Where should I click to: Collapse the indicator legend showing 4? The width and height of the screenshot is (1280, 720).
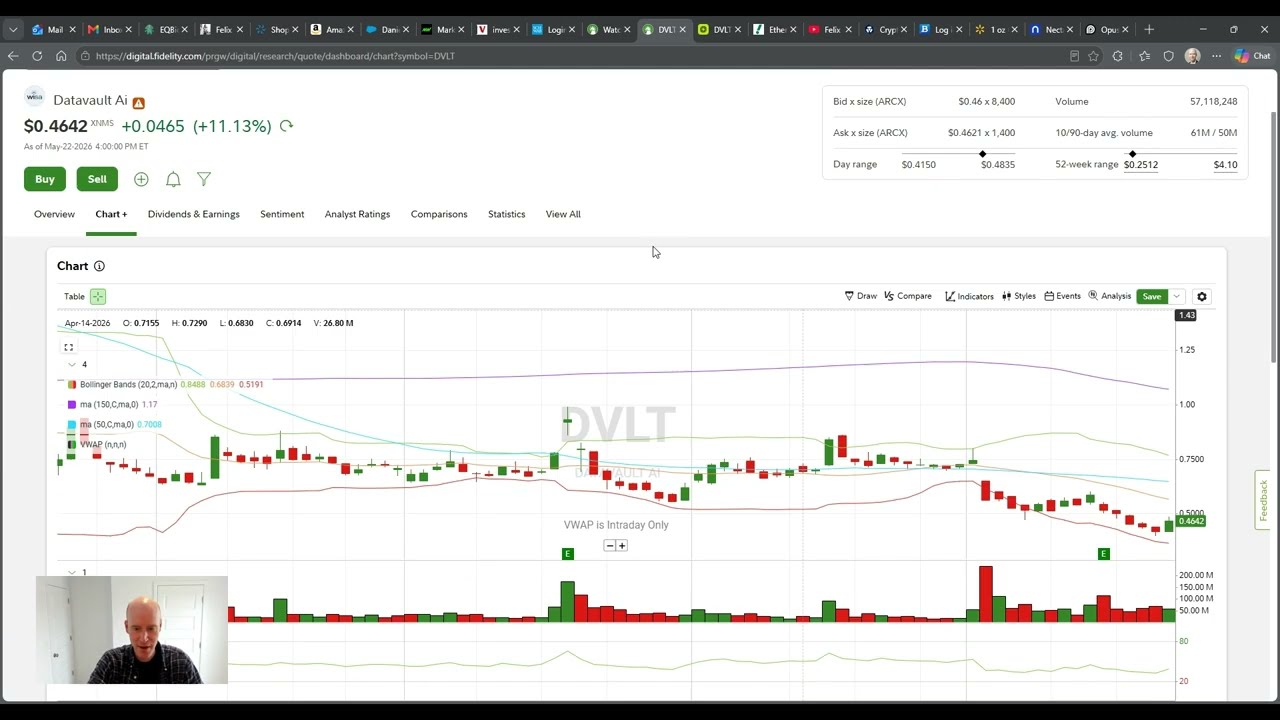click(72, 364)
